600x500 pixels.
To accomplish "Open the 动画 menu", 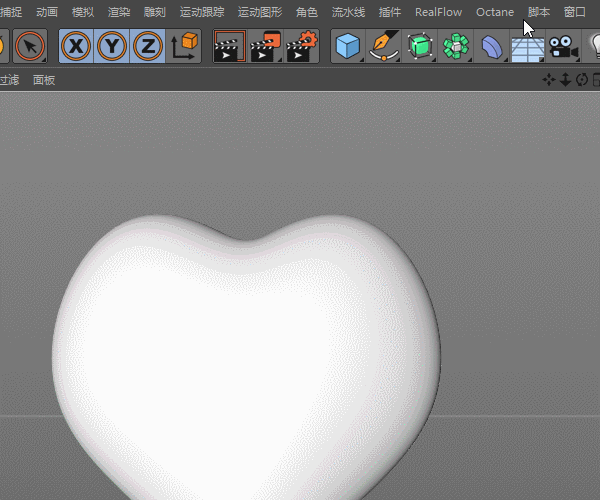I will [47, 12].
